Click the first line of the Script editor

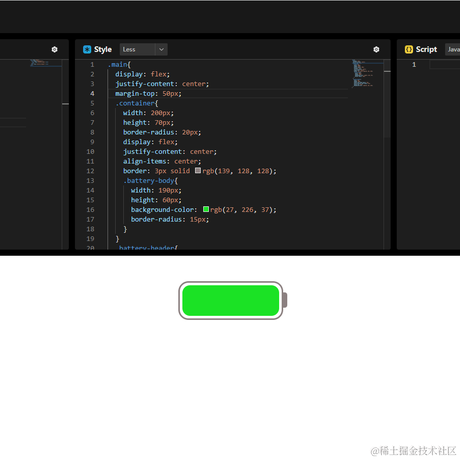(x=444, y=64)
